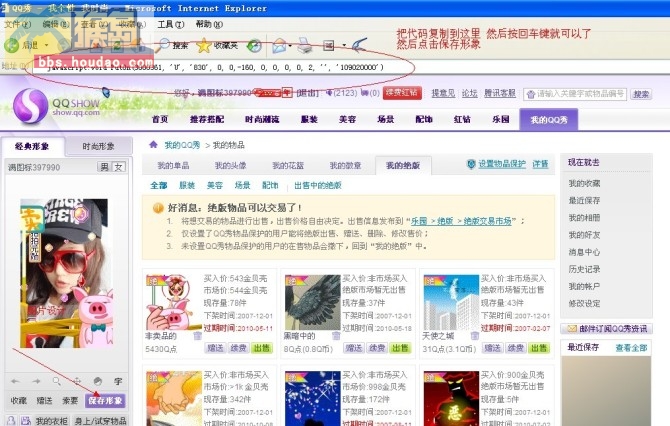Open the 我的单品 tab
The height and width of the screenshot is (426, 670).
[x=173, y=165]
